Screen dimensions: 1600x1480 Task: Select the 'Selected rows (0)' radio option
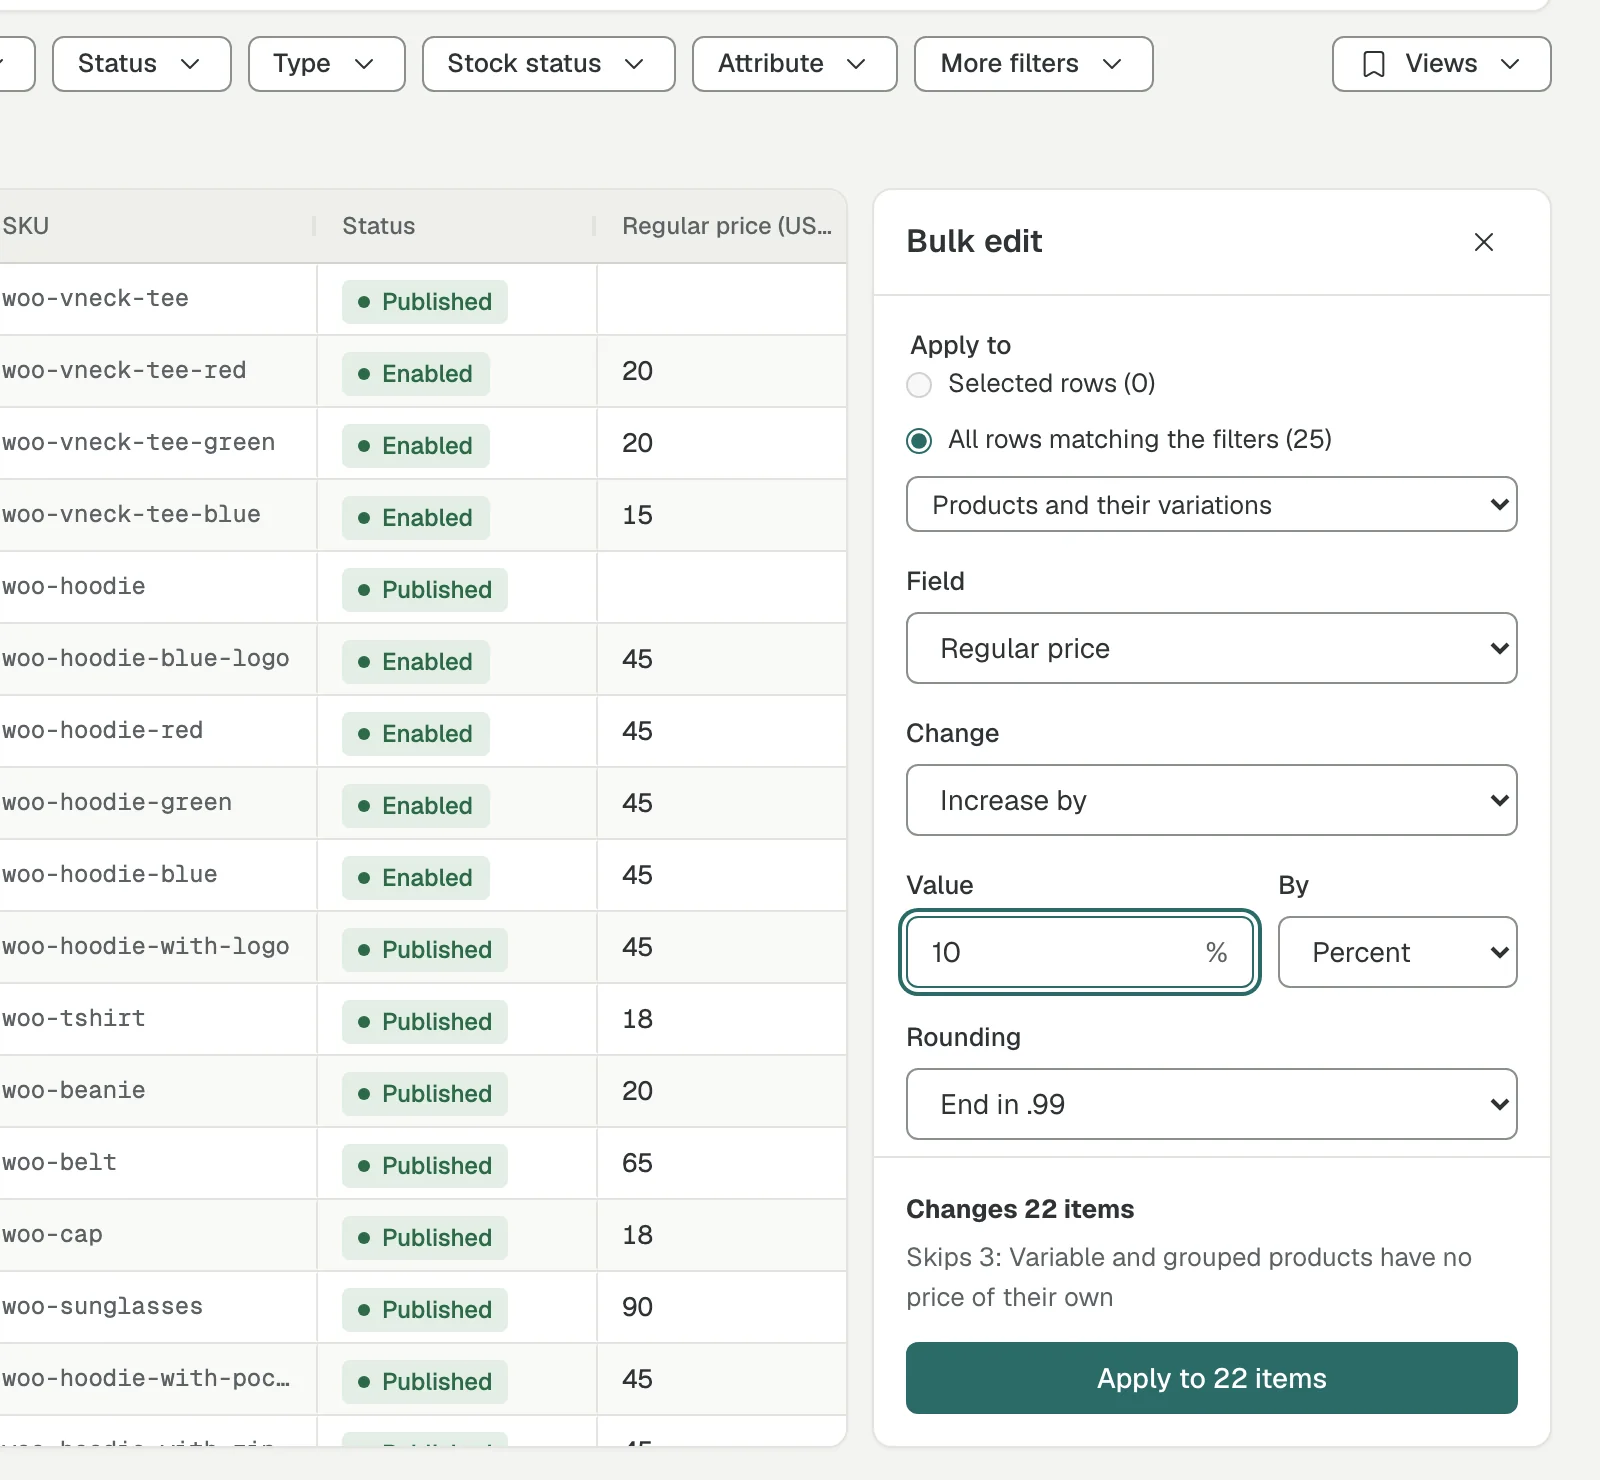click(x=919, y=385)
